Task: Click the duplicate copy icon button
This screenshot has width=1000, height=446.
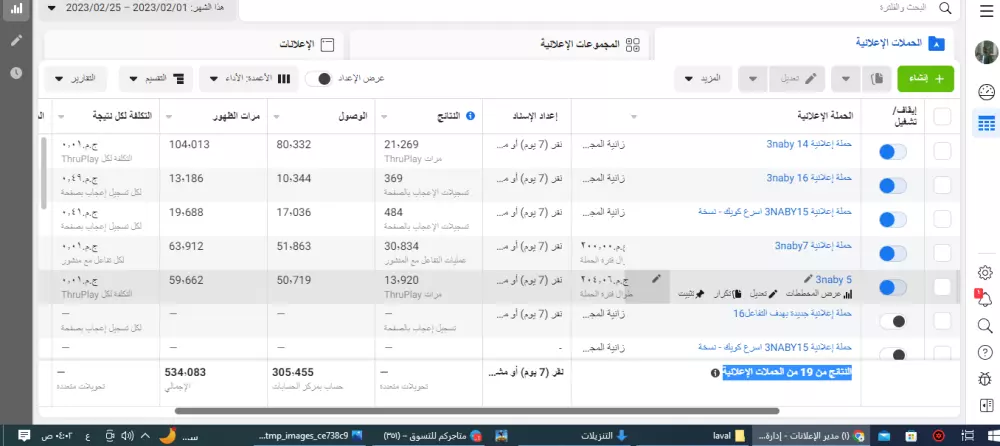Action: click(x=877, y=78)
